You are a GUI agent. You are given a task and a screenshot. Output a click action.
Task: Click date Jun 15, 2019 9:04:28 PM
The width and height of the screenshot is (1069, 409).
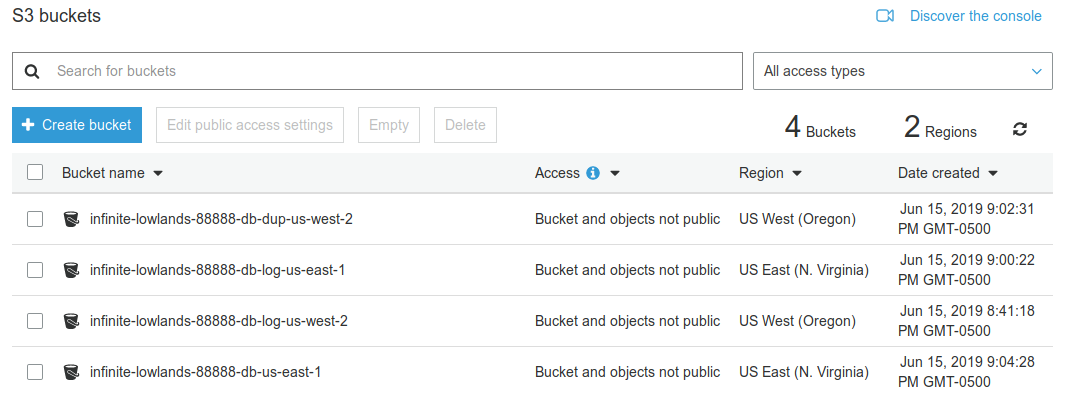pos(966,372)
